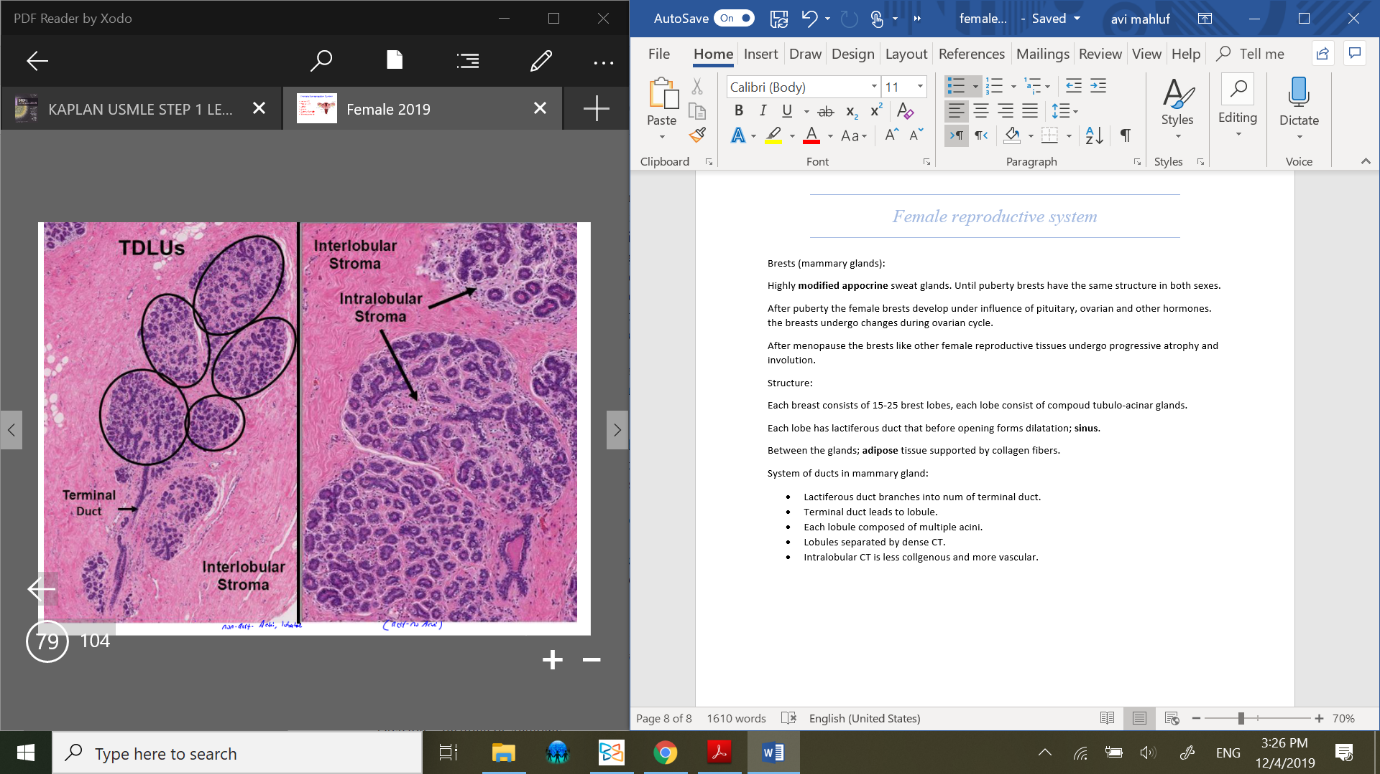
Task: Open the search tool in Xodo
Action: (x=321, y=61)
